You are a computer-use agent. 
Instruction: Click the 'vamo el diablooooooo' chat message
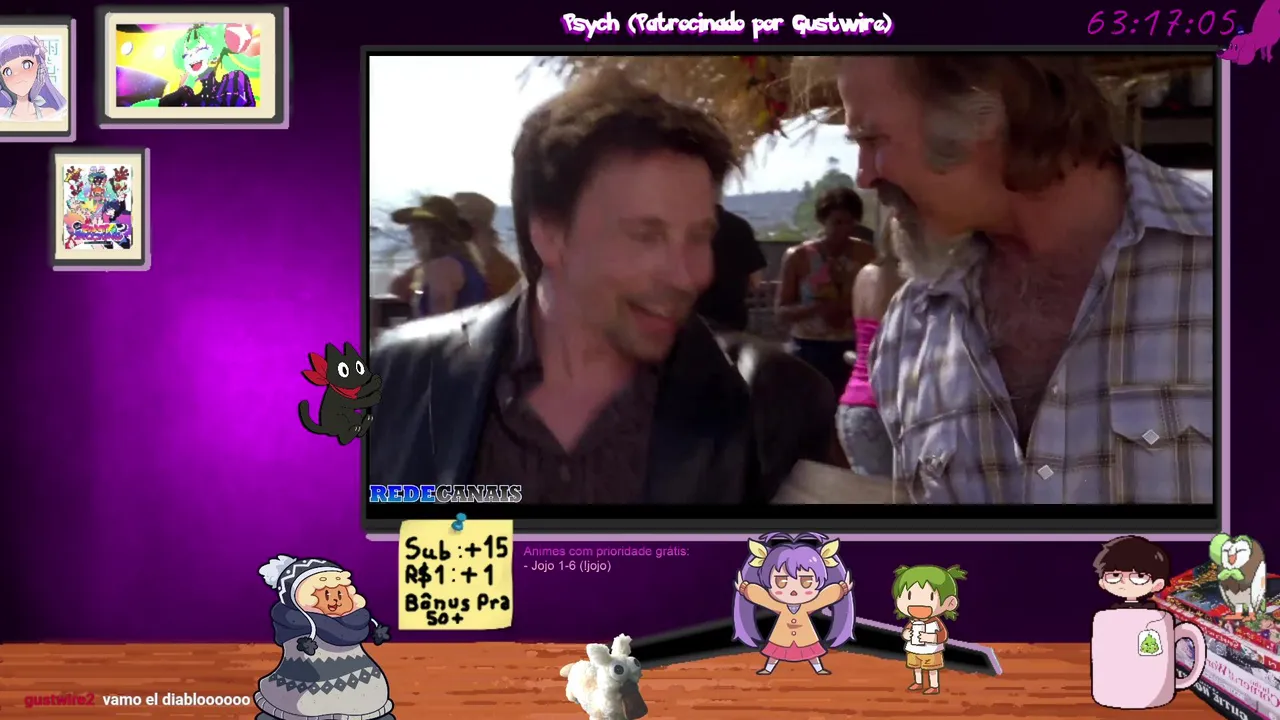click(x=176, y=700)
